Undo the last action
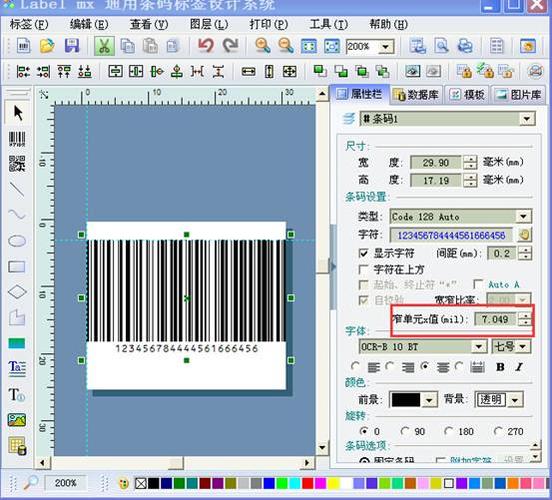 [205, 46]
